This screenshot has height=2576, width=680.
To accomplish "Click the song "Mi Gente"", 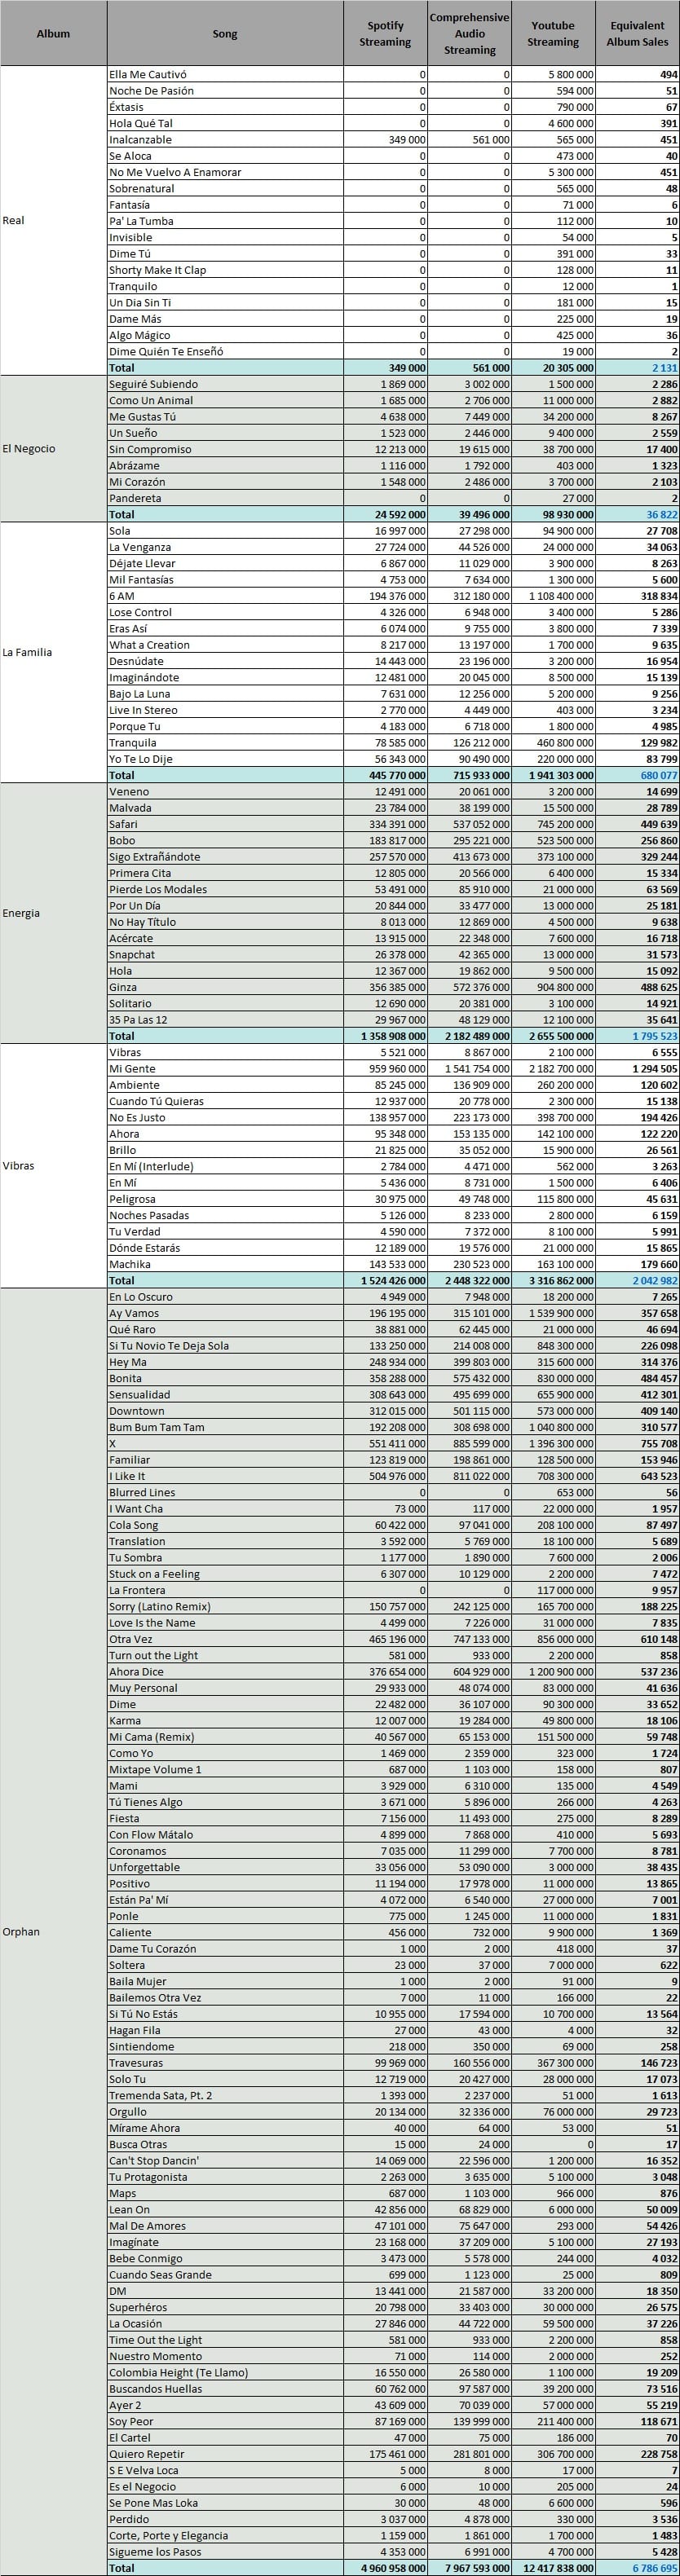I will [x=132, y=1069].
